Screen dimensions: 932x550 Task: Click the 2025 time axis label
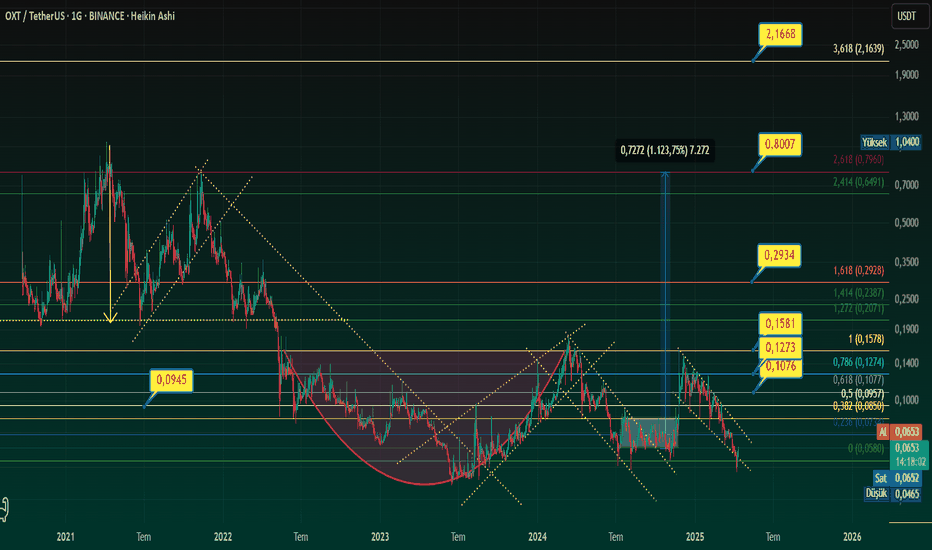[695, 537]
